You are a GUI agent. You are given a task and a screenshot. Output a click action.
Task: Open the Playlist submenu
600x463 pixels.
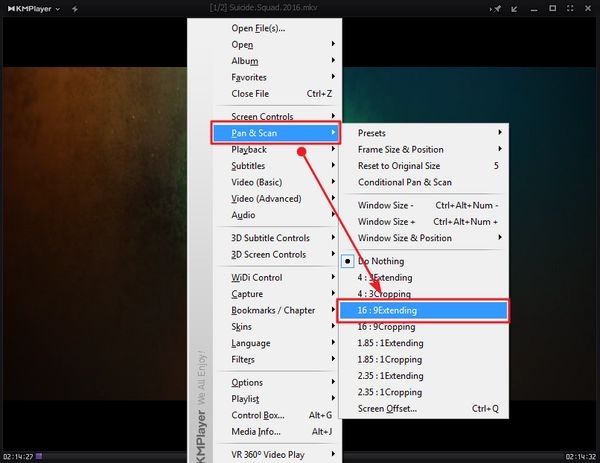(x=276, y=399)
